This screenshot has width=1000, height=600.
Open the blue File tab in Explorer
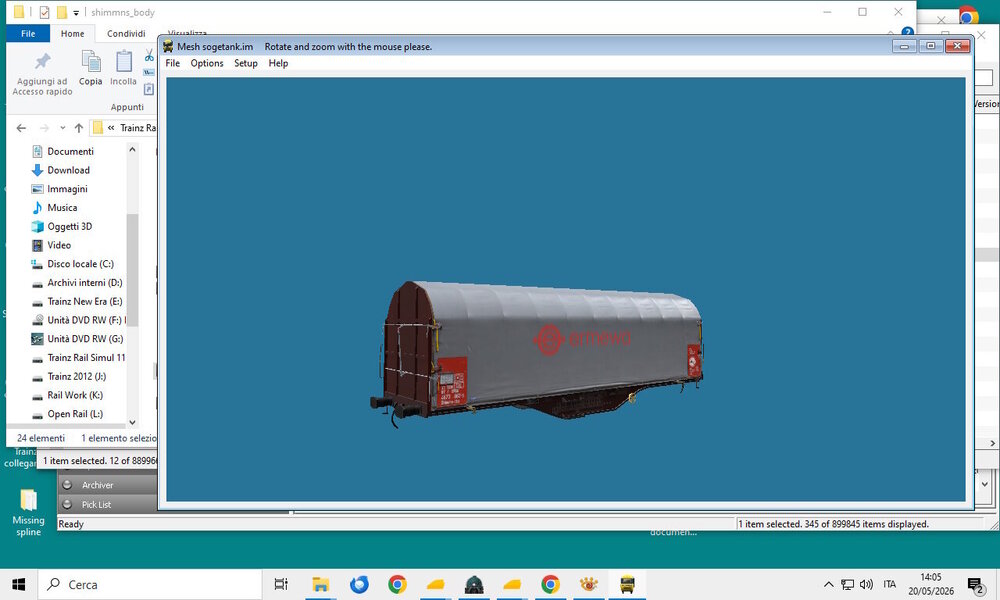28,34
